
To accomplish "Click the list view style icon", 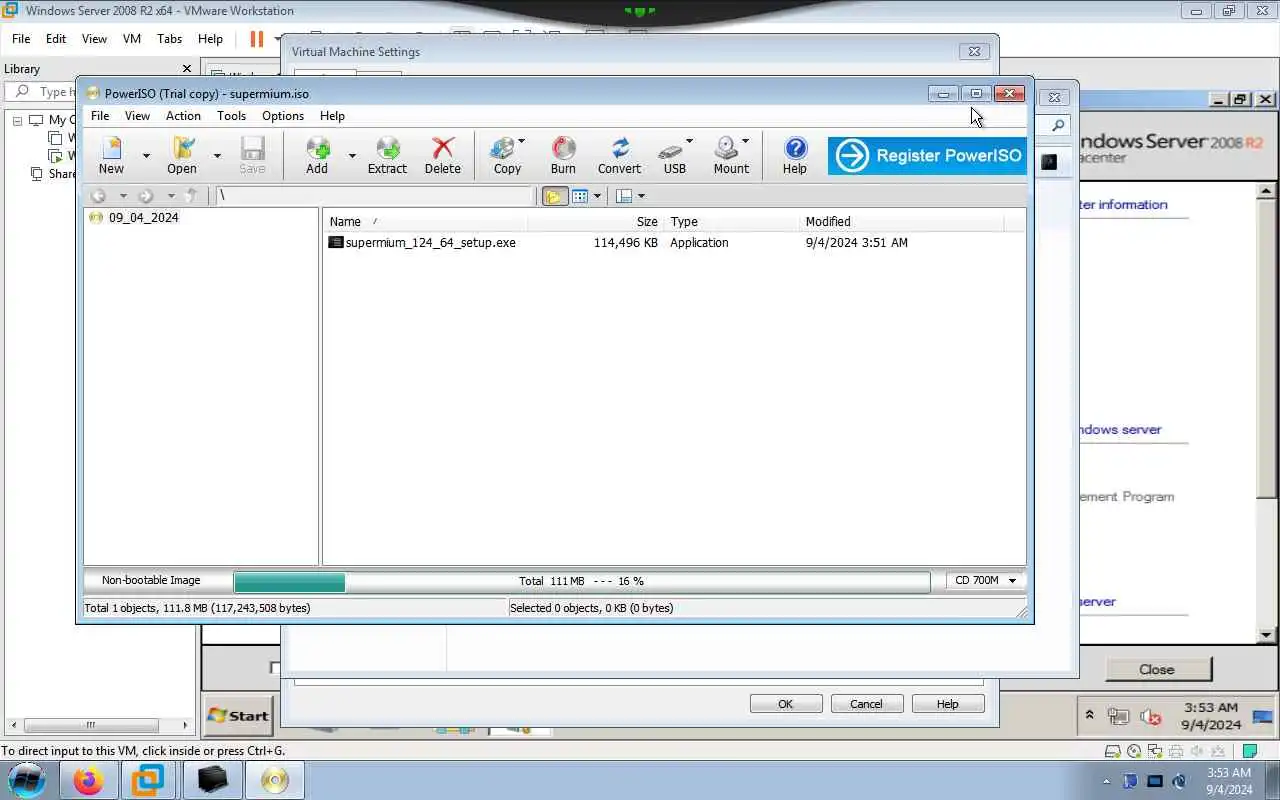I will point(580,196).
